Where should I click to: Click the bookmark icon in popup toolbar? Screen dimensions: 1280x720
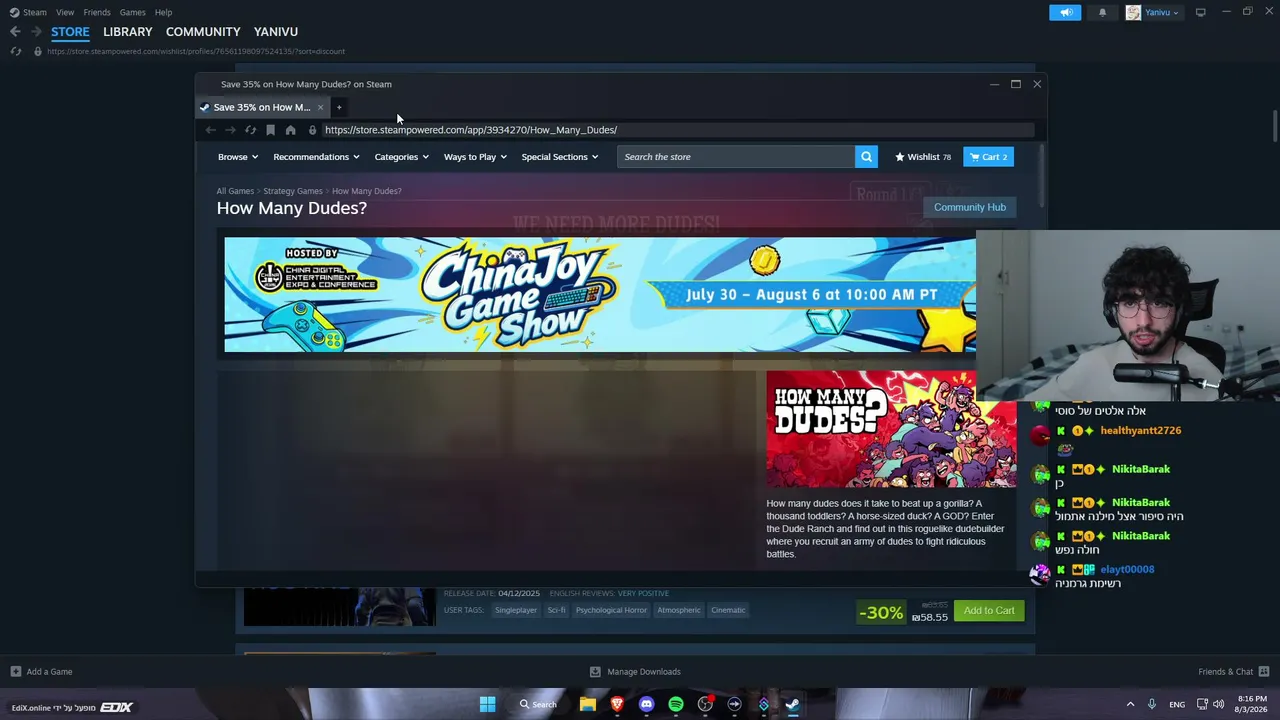(270, 130)
